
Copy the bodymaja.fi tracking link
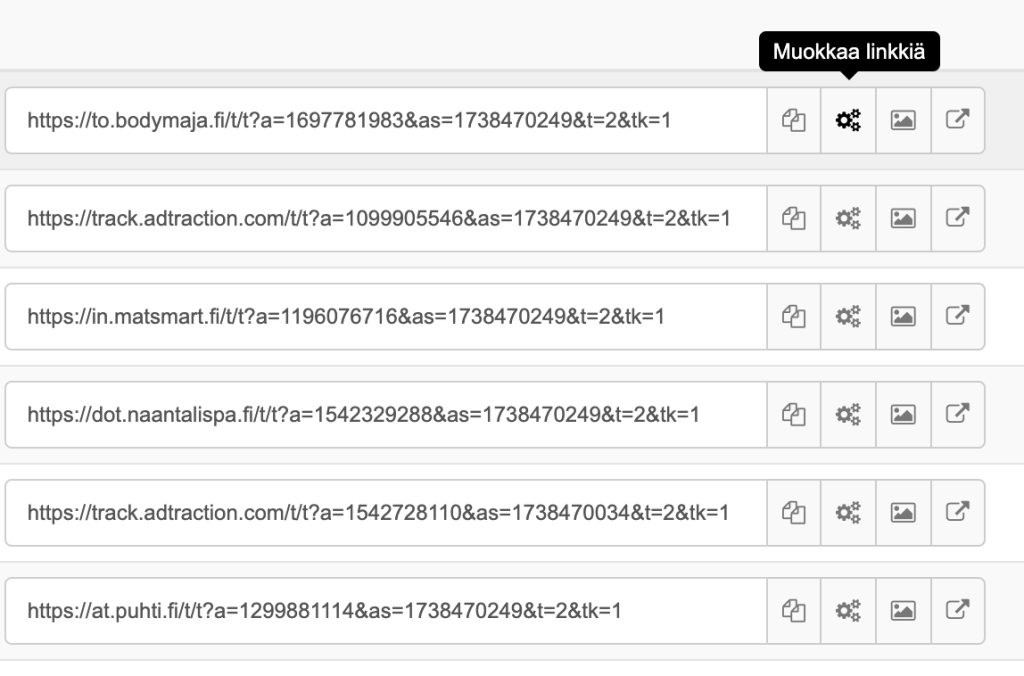[794, 121]
